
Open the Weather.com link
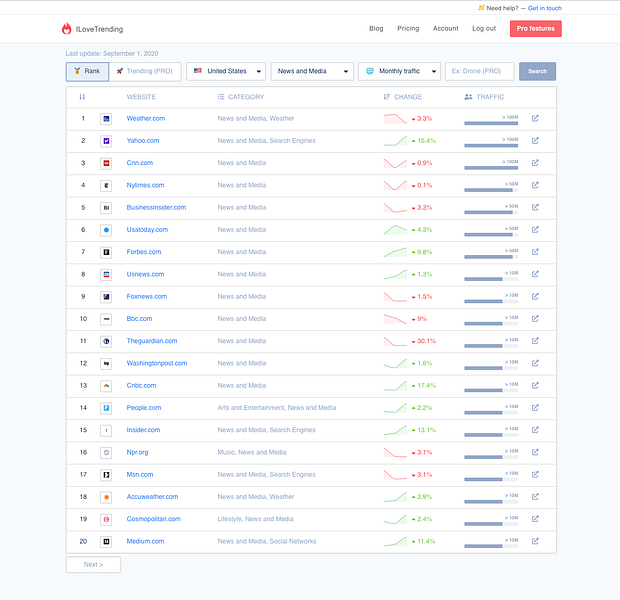146,118
